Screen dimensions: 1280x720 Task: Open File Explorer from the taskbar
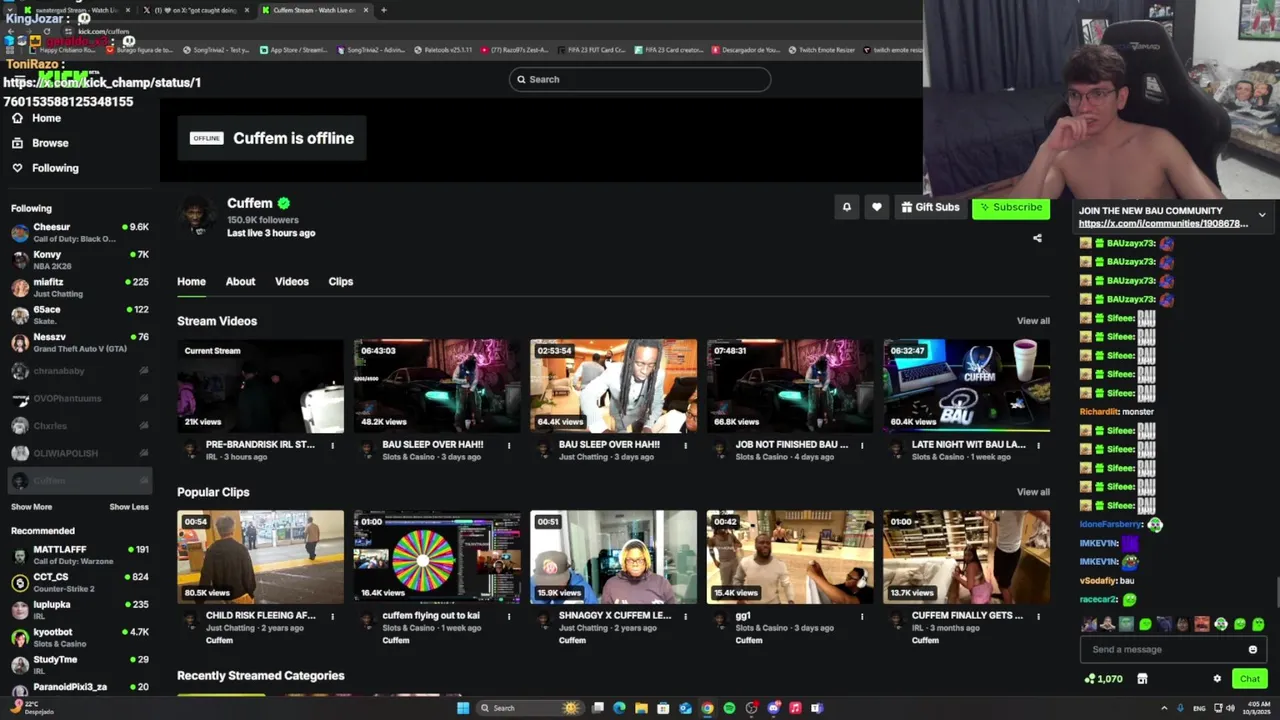pos(641,708)
